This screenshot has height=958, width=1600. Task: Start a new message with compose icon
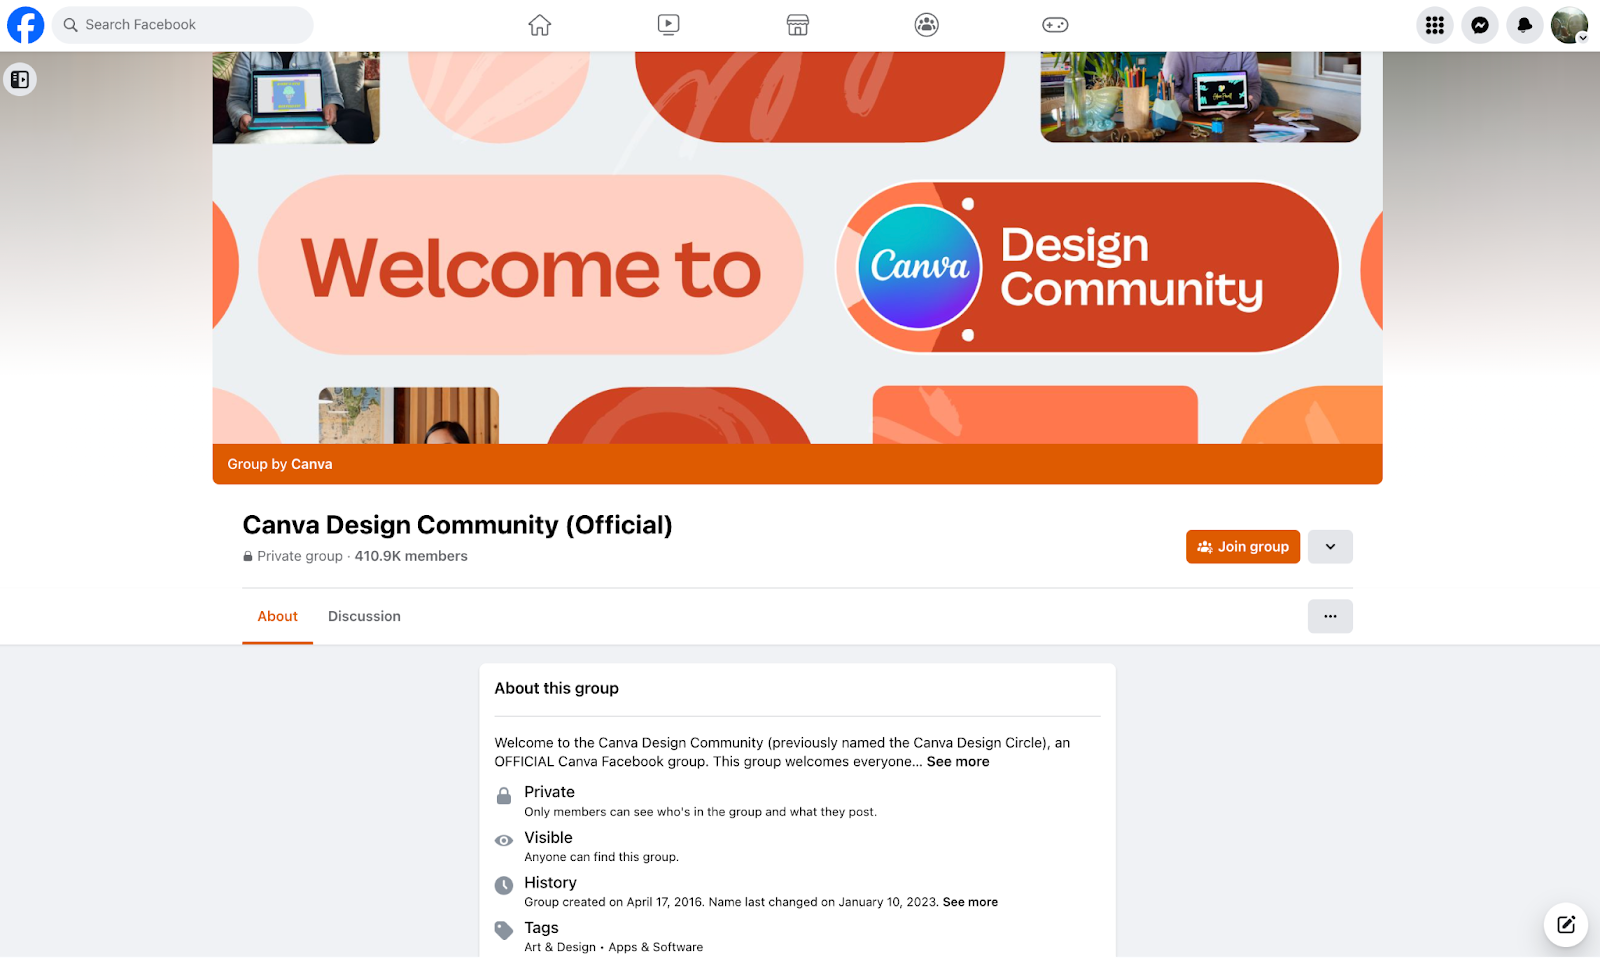tap(1565, 925)
